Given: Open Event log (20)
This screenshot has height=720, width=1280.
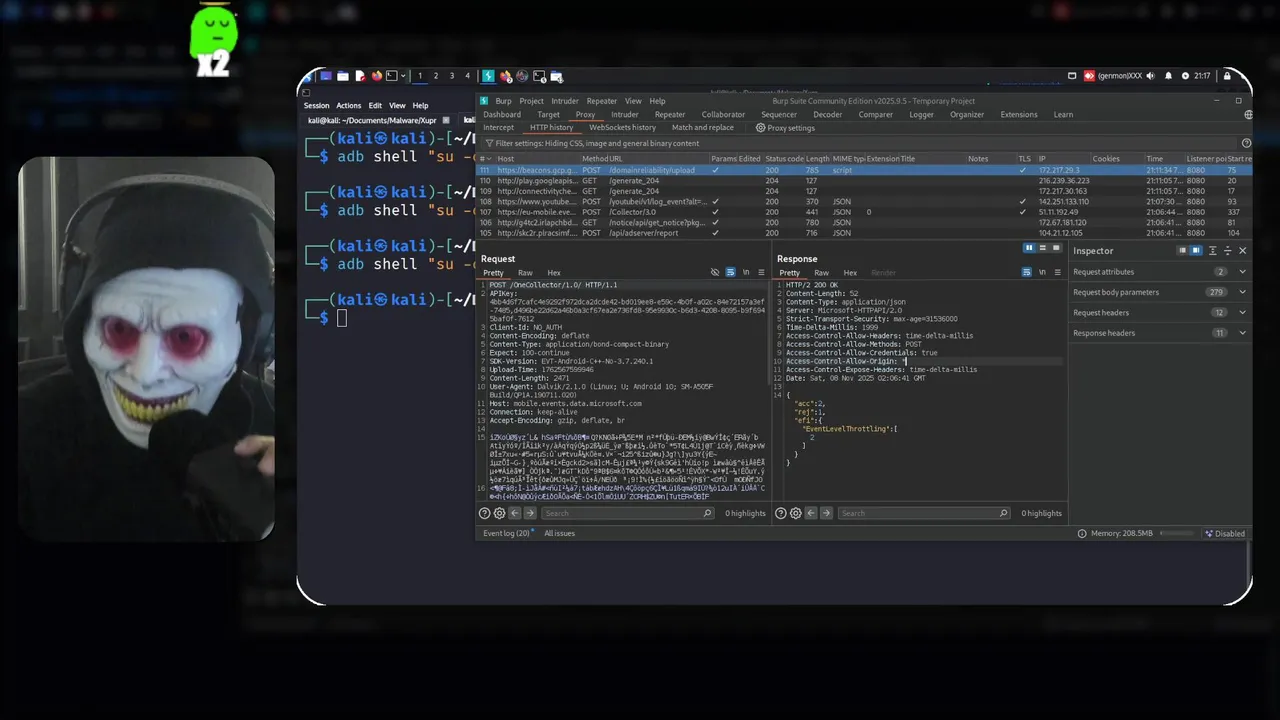Looking at the screenshot, I should coord(506,533).
